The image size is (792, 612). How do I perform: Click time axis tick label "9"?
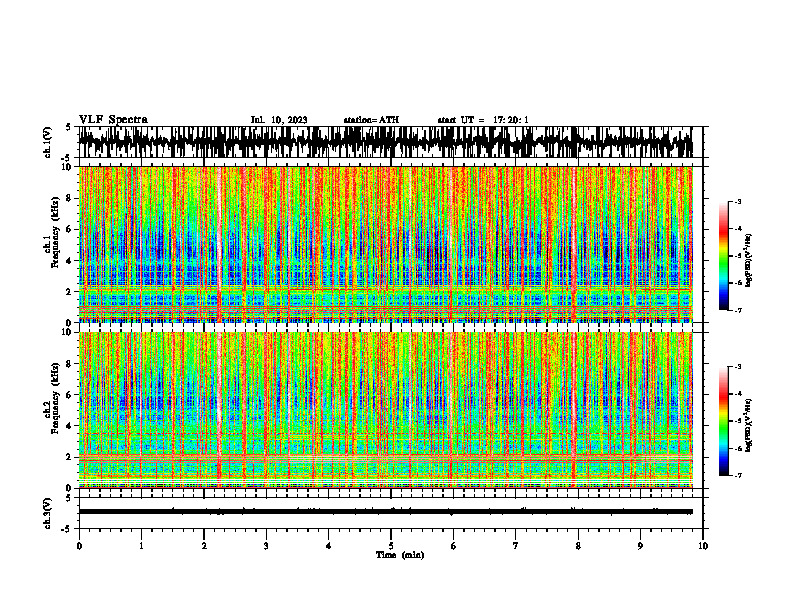640,546
